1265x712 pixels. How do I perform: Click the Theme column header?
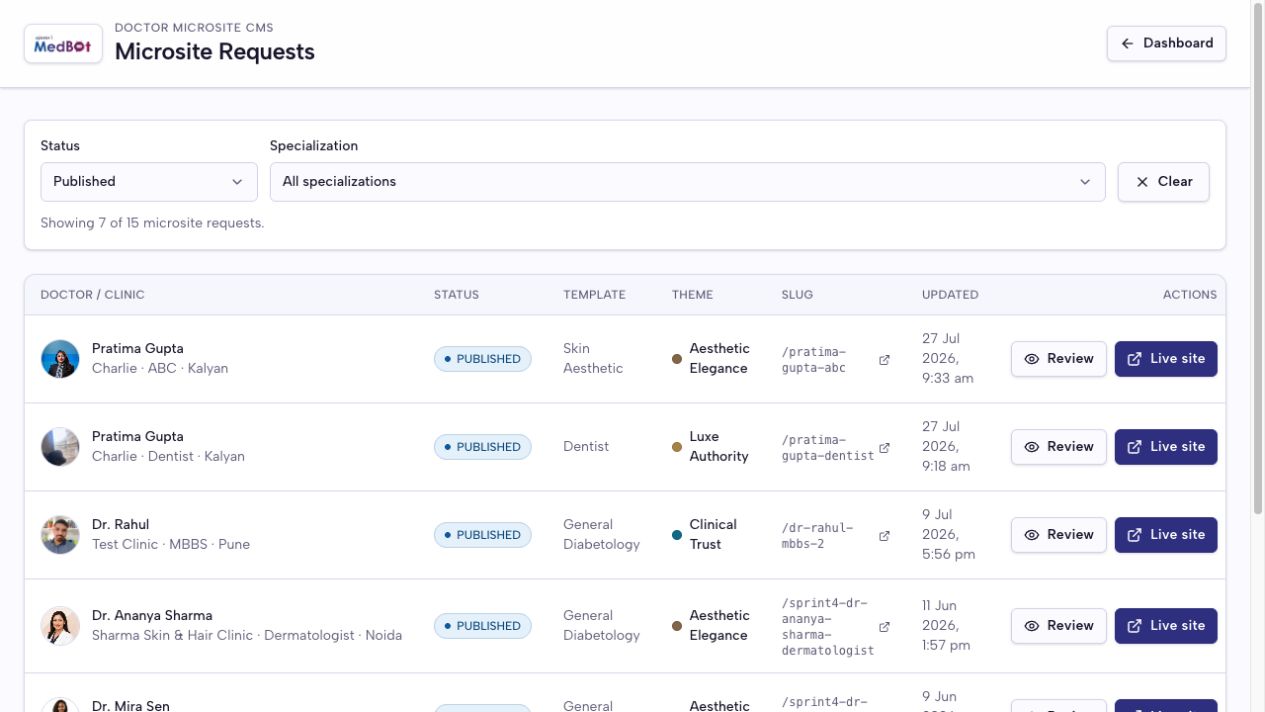coord(692,295)
